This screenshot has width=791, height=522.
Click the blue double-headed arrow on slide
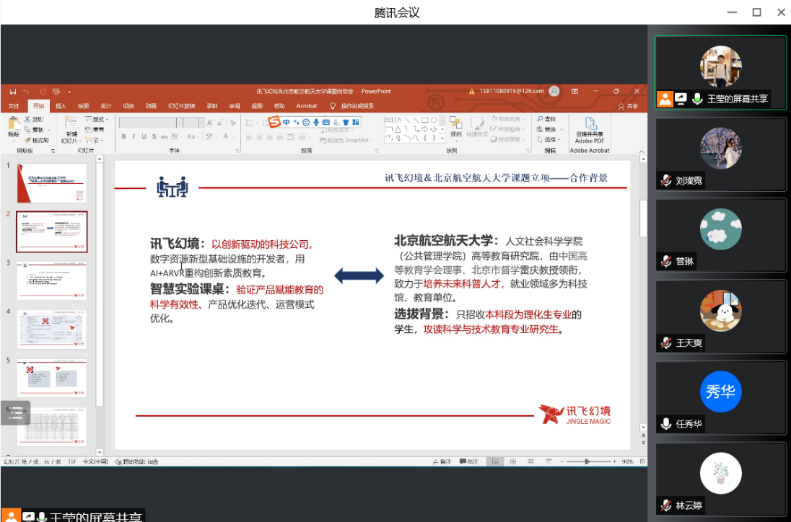coord(358,275)
